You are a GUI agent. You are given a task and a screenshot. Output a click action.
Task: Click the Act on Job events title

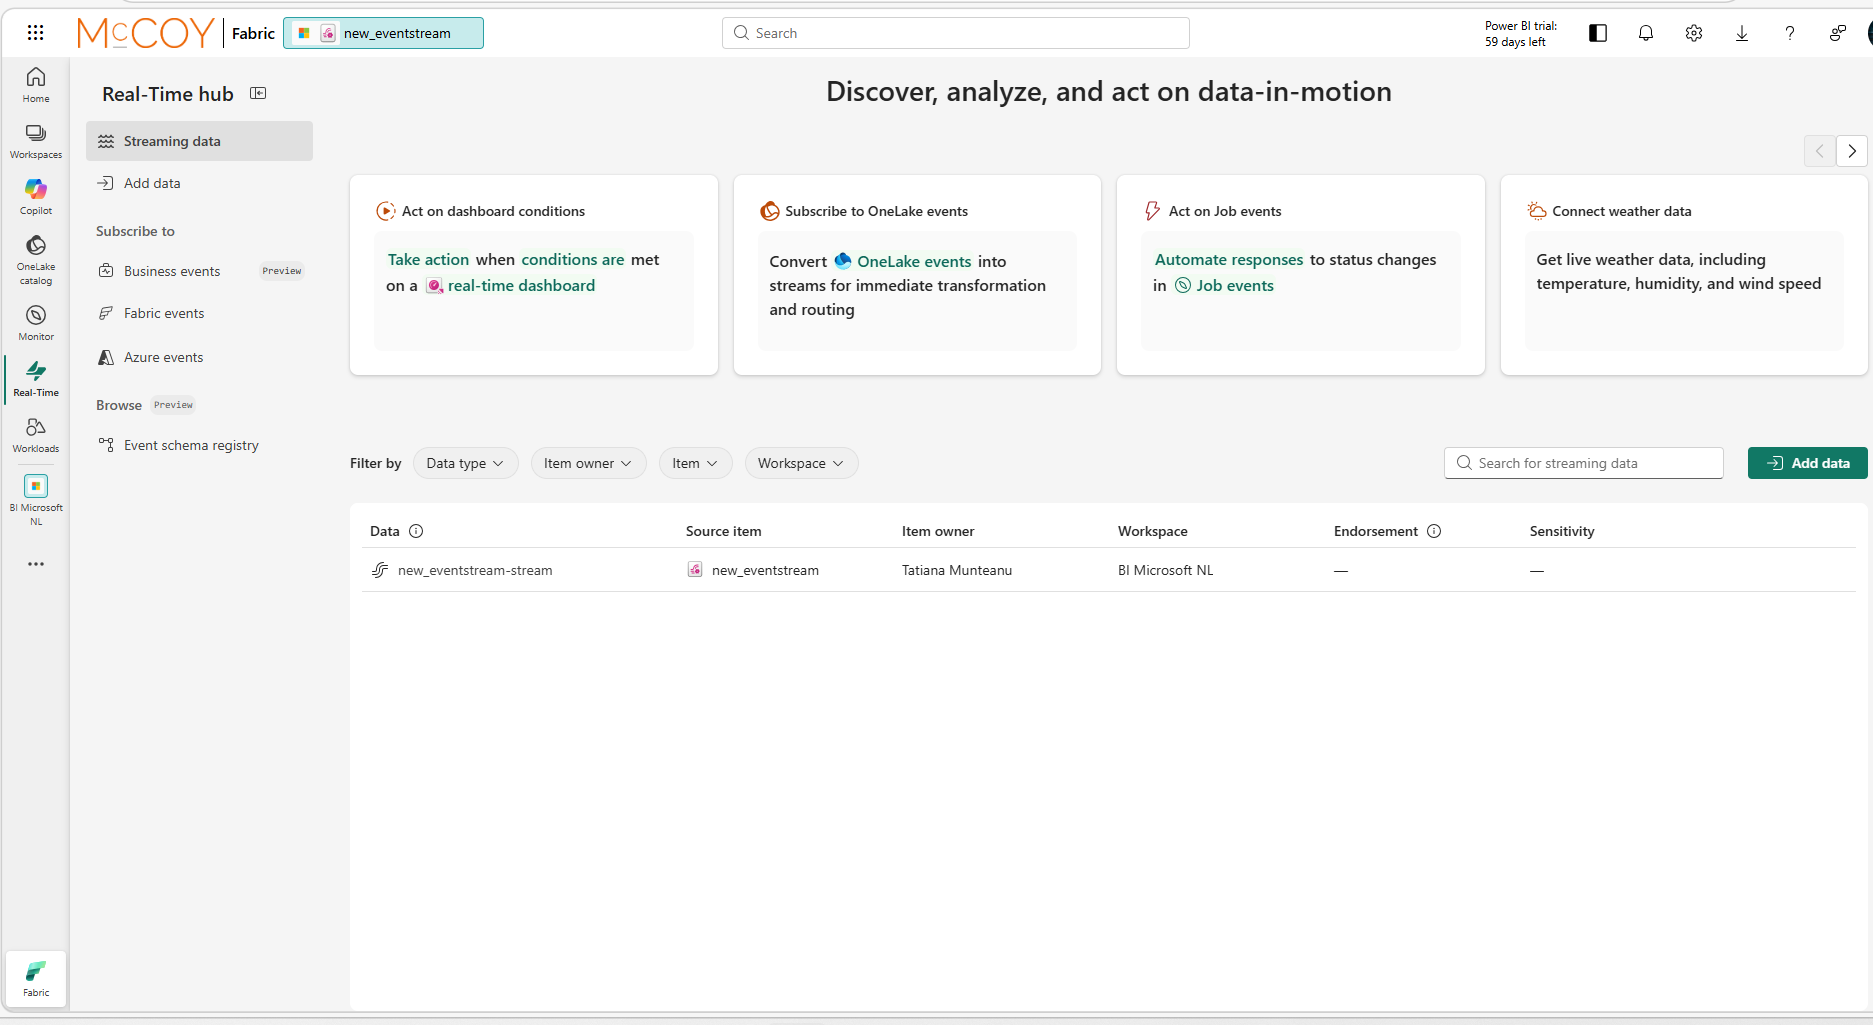point(1225,211)
